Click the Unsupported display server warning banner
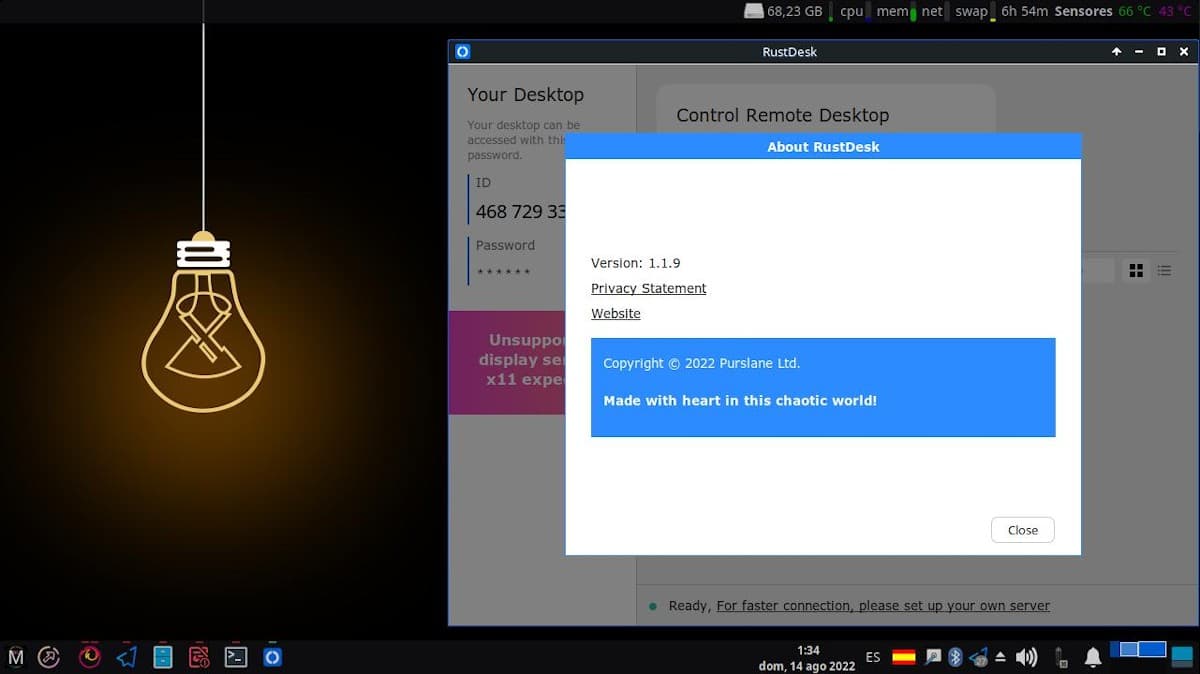The image size is (1200, 674). point(507,362)
